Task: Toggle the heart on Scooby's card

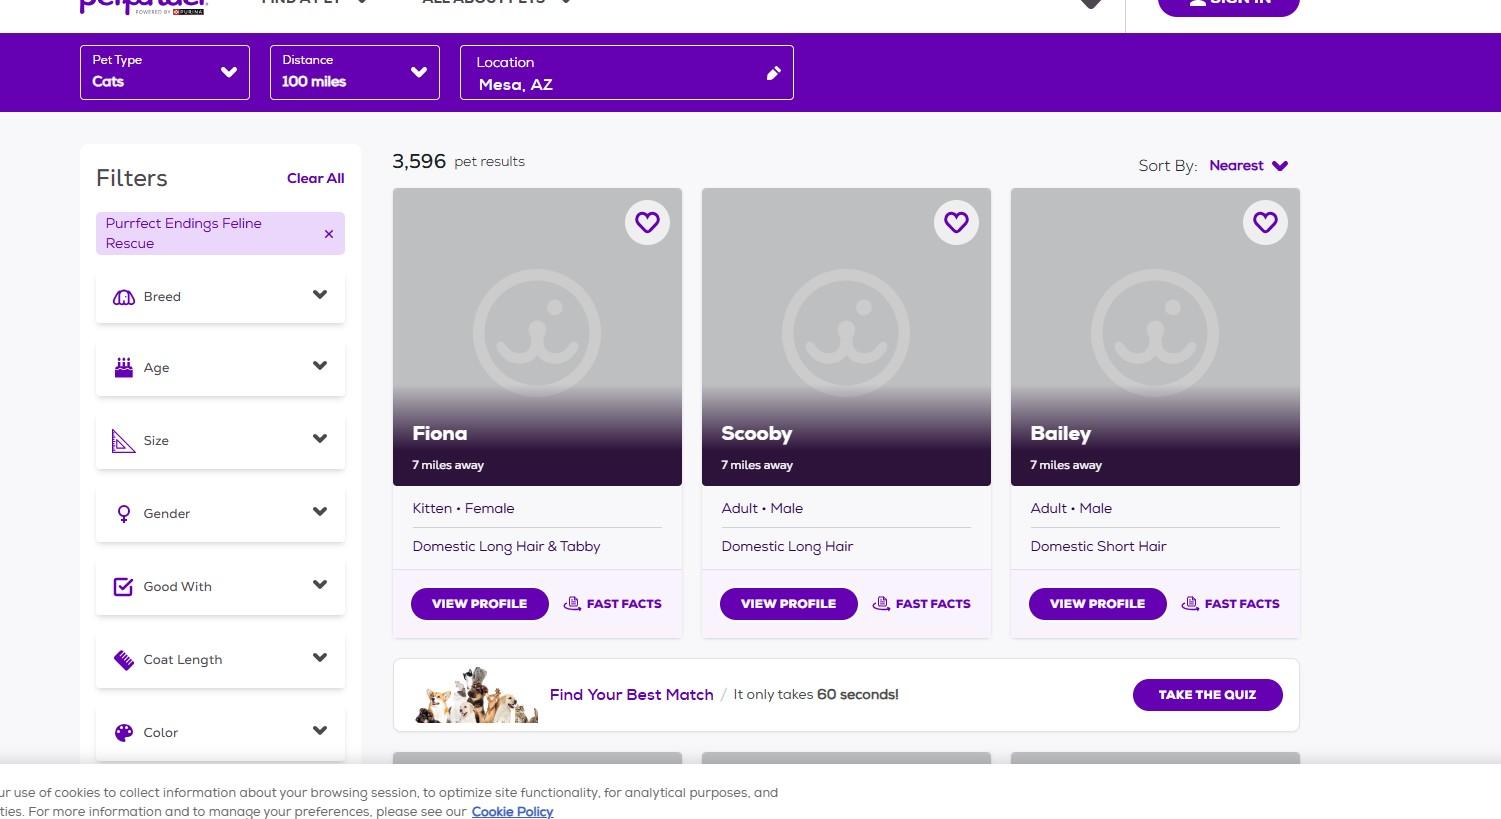Action: coord(956,222)
